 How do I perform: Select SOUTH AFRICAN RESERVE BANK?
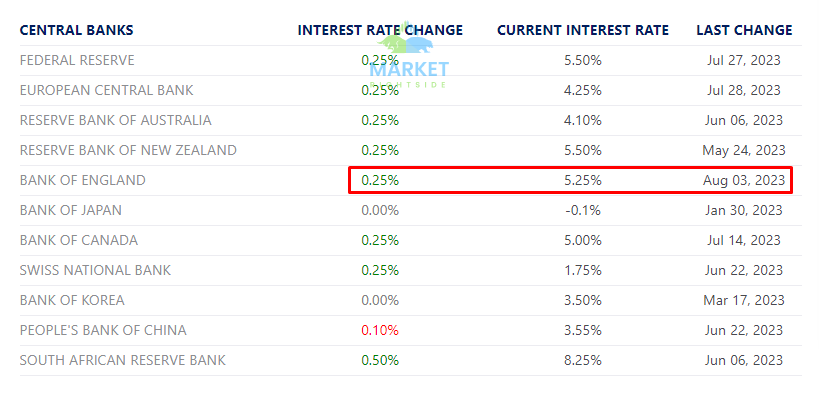tap(123, 360)
